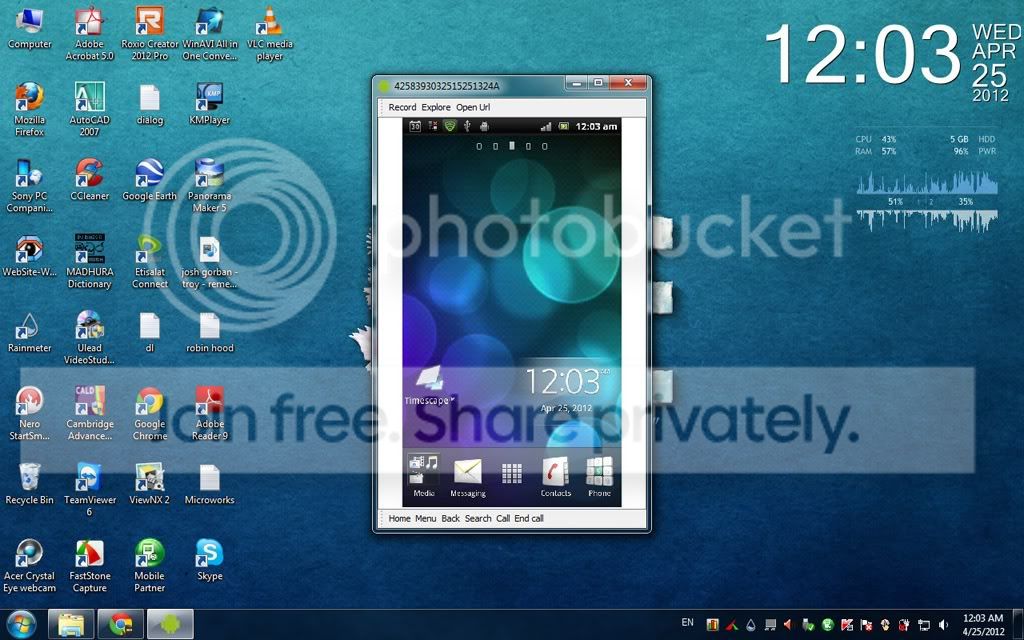Screen dimensions: 1024x640
Task: Select the CCleaner desktop shortcut
Action: pyautogui.click(x=89, y=180)
